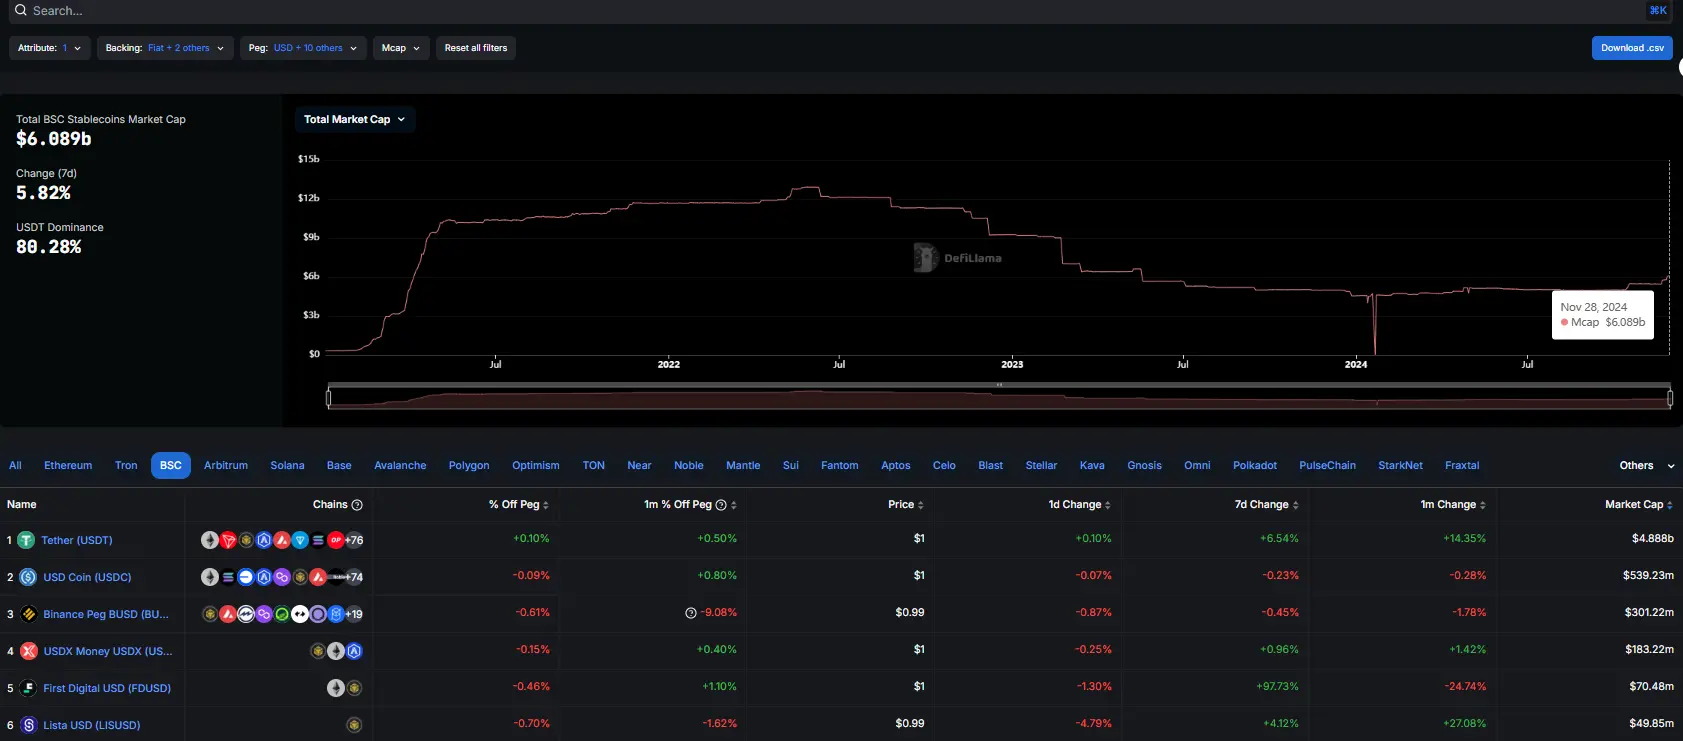Click the sort arrows on 1m Change column
The height and width of the screenshot is (741, 1683).
tap(1483, 505)
